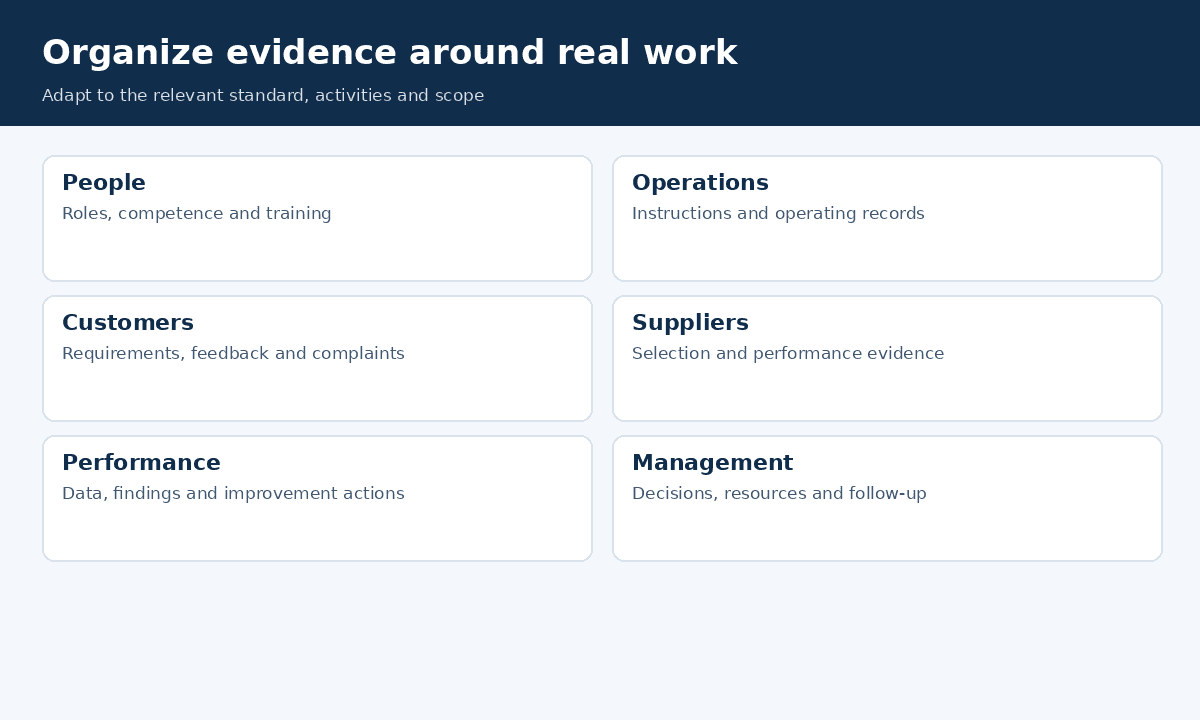The height and width of the screenshot is (720, 1200).
Task: Click 'Data, findings and improvement actions' text
Action: pos(233,494)
